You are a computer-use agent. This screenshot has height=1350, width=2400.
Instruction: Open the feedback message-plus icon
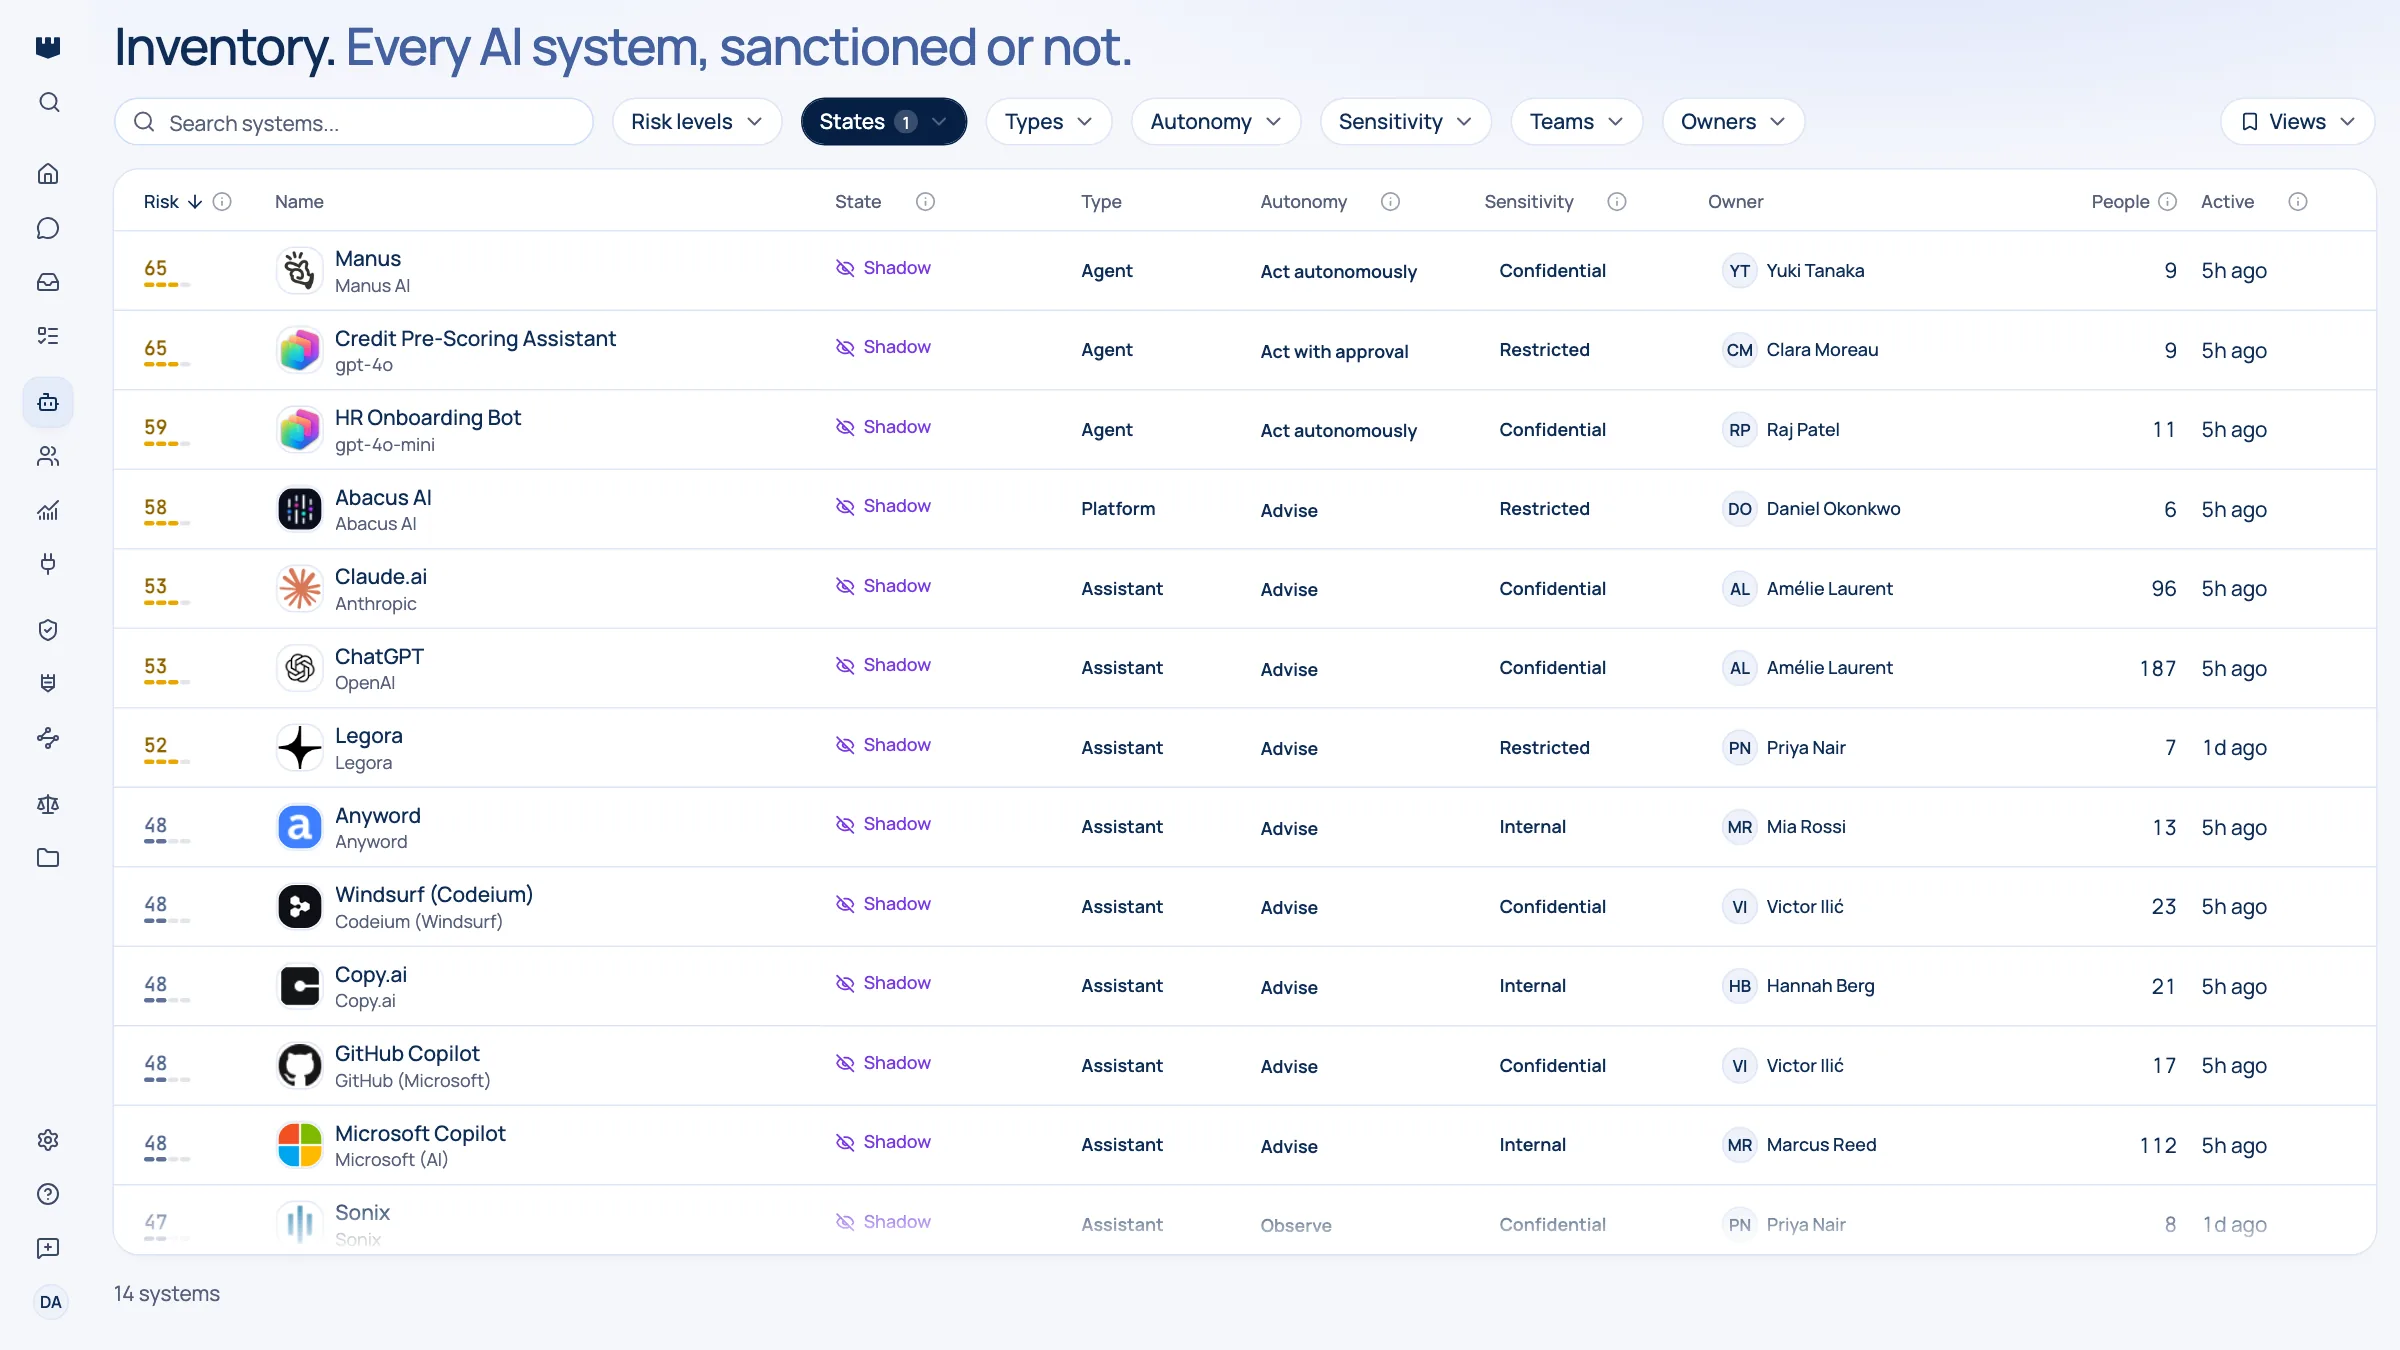pyautogui.click(x=48, y=1248)
